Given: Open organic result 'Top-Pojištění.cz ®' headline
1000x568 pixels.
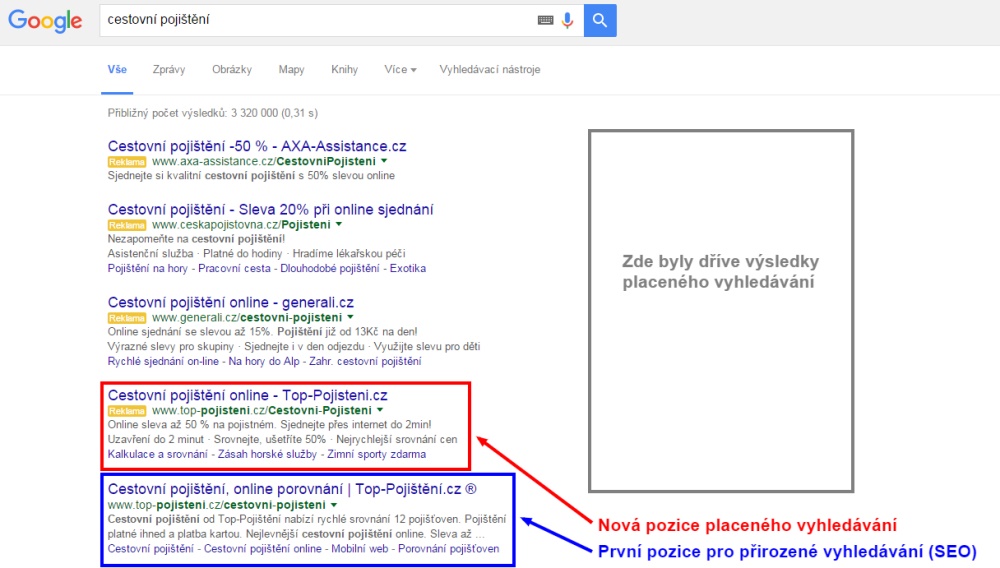Looking at the screenshot, I should click(x=292, y=489).
